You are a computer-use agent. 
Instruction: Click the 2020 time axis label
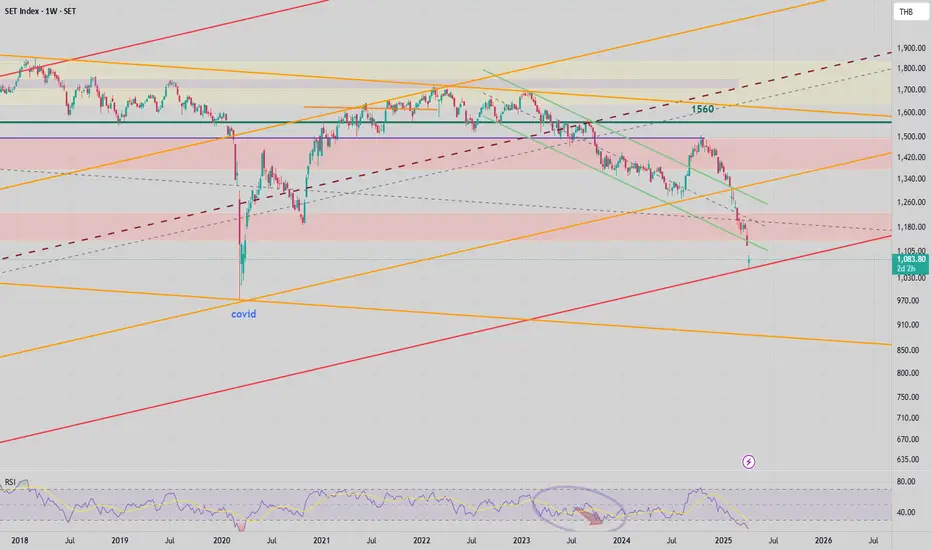pyautogui.click(x=221, y=540)
